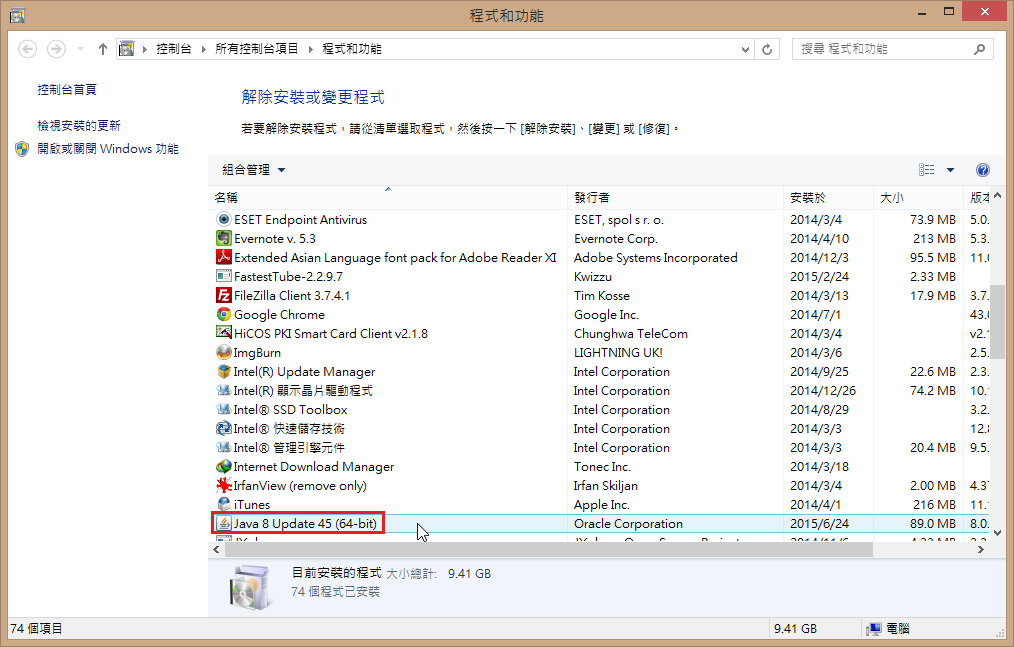Select publisher Kwizzu
Viewport: 1014px width, 647px height.
(592, 277)
